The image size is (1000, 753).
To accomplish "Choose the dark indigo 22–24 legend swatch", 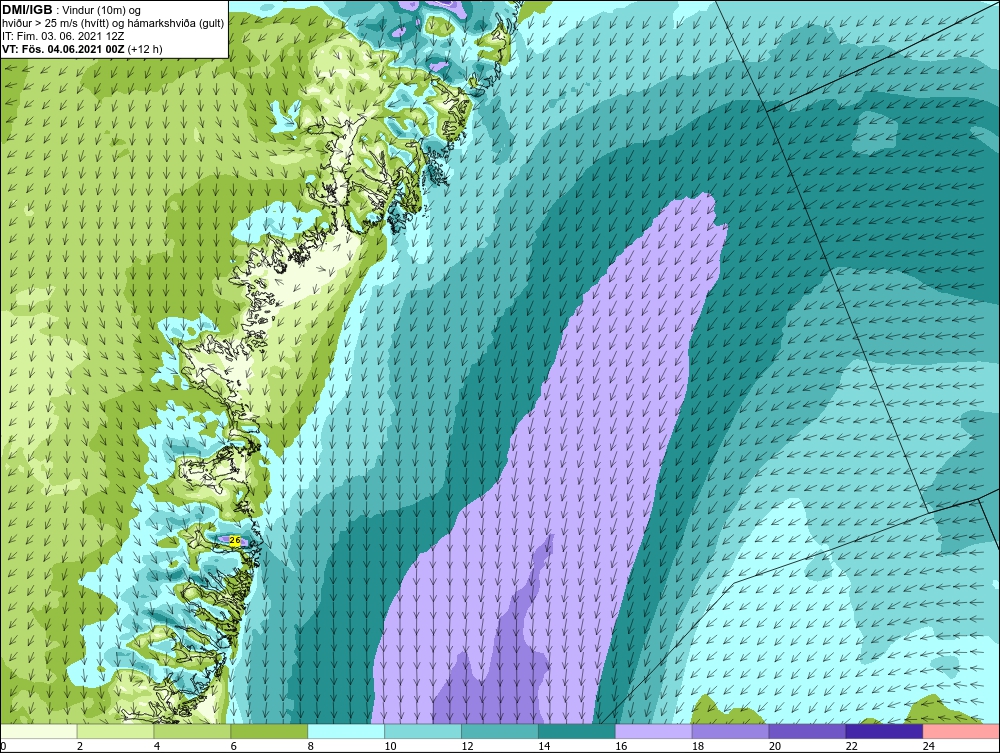I will pos(884,731).
